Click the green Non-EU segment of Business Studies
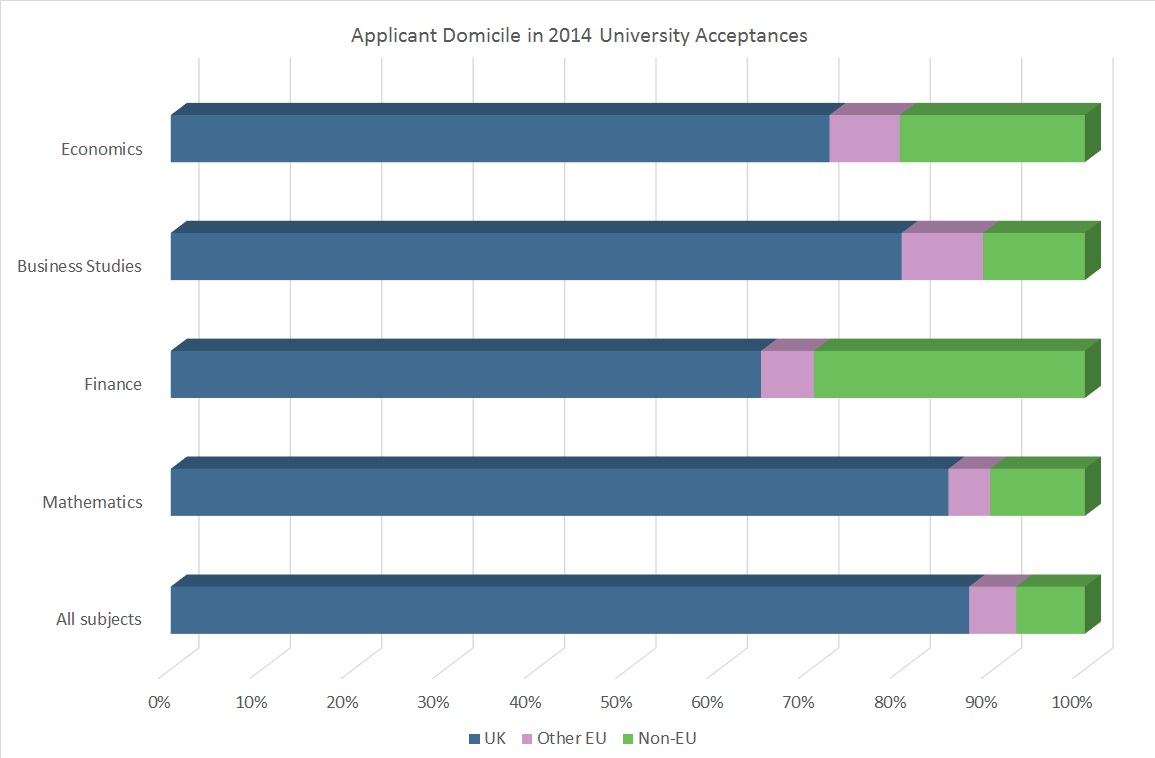The width and height of the screenshot is (1155, 758). click(1033, 257)
